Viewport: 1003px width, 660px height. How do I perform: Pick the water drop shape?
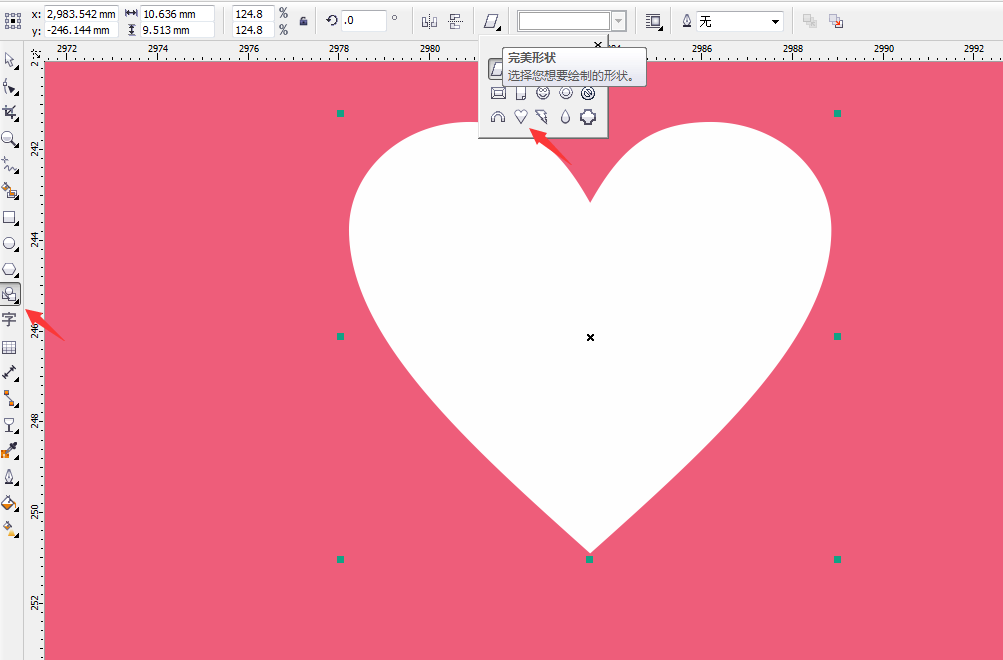tap(565, 116)
